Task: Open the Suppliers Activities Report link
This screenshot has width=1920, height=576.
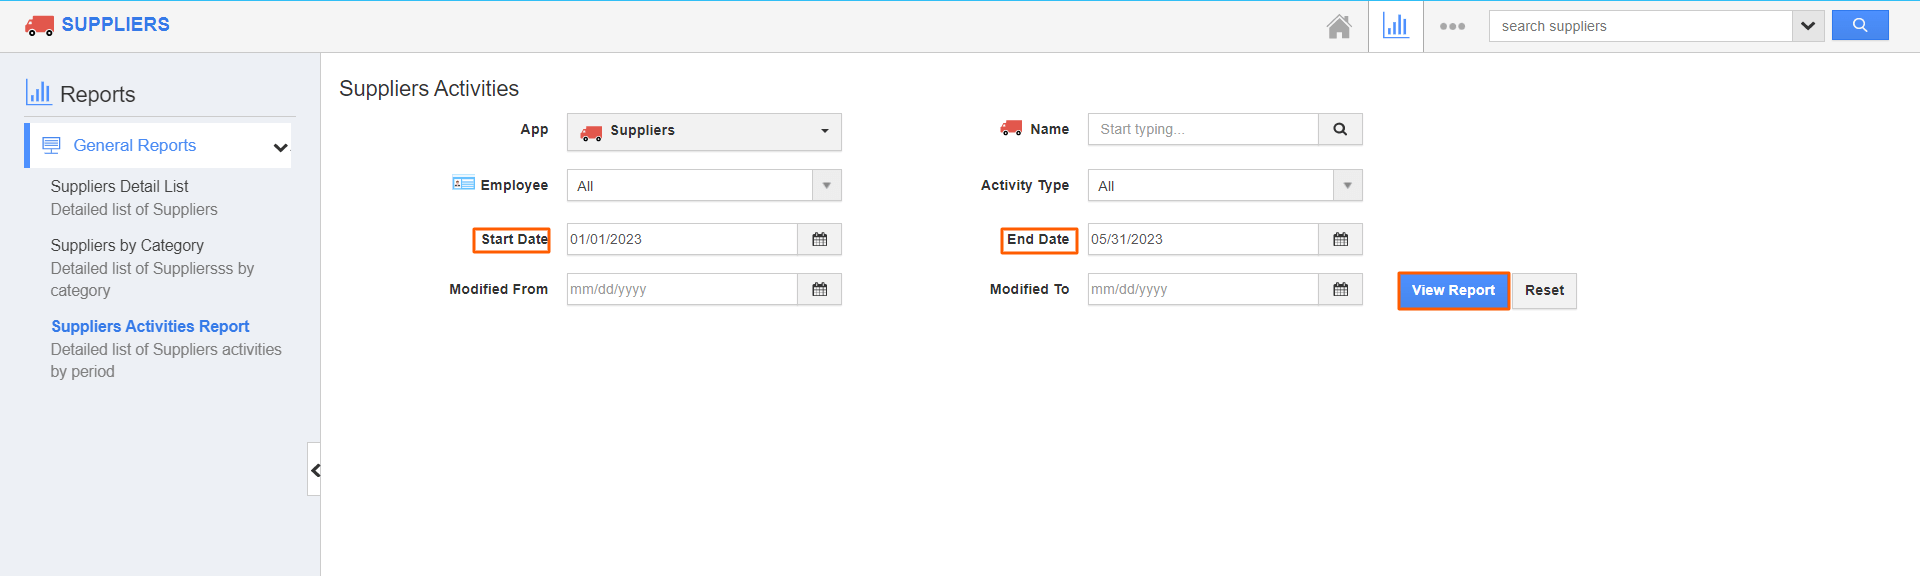Action: [150, 326]
